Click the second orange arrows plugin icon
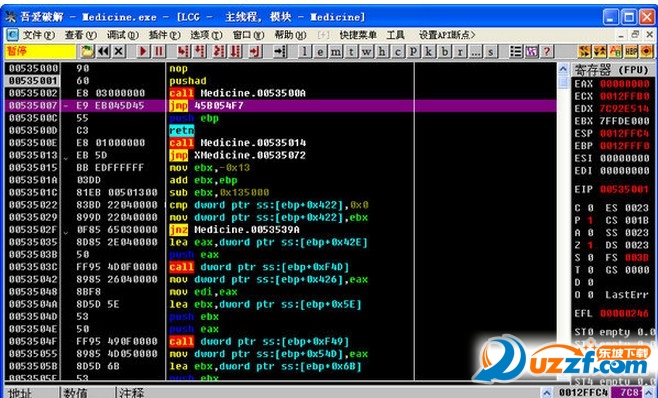The height and width of the screenshot is (398, 658). coord(600,51)
